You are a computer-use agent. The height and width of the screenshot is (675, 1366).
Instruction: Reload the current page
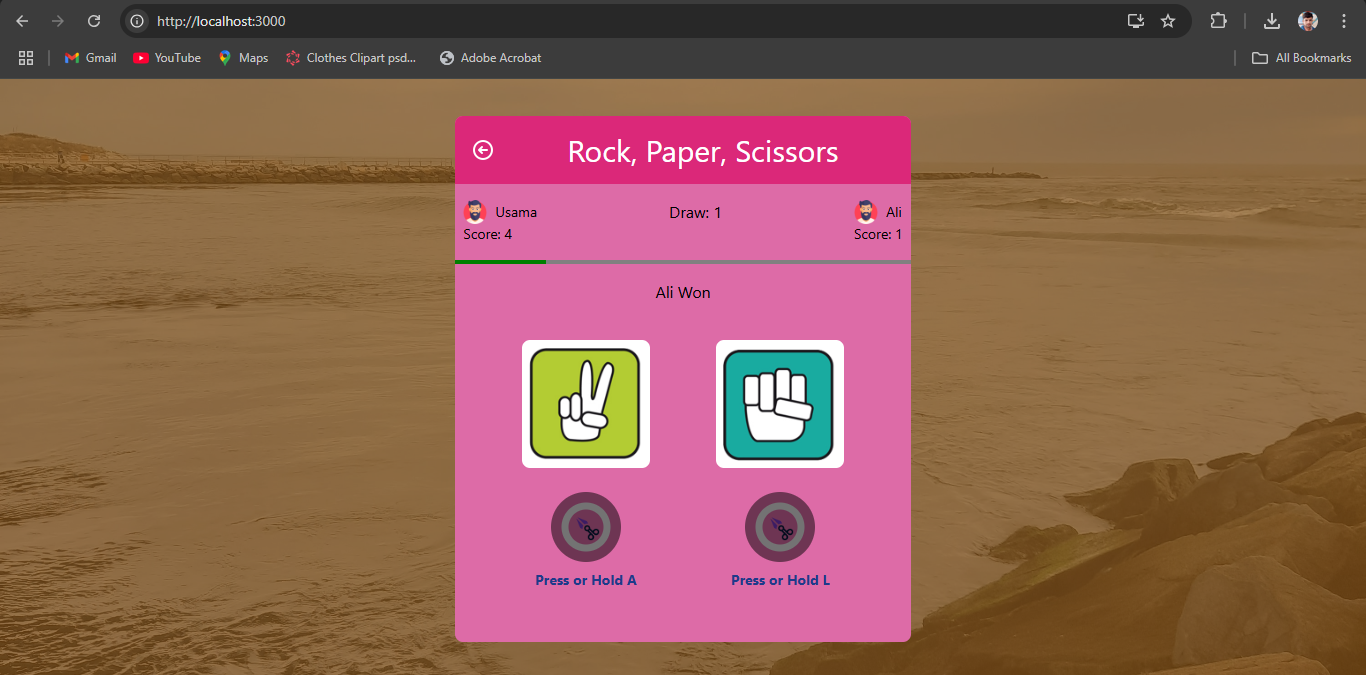pos(94,21)
